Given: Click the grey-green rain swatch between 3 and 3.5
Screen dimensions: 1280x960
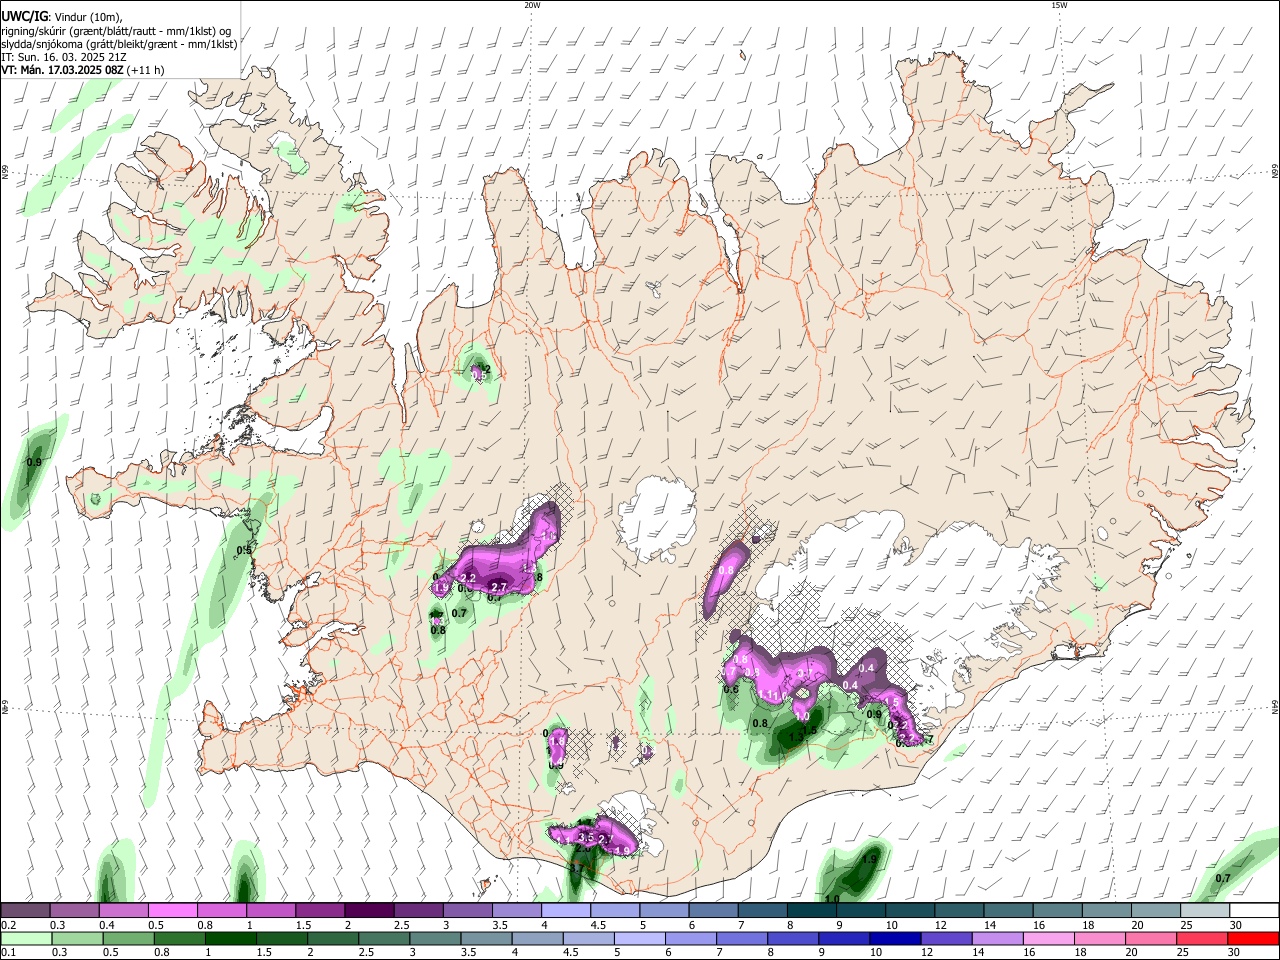Looking at the screenshot, I should pyautogui.click(x=436, y=939).
